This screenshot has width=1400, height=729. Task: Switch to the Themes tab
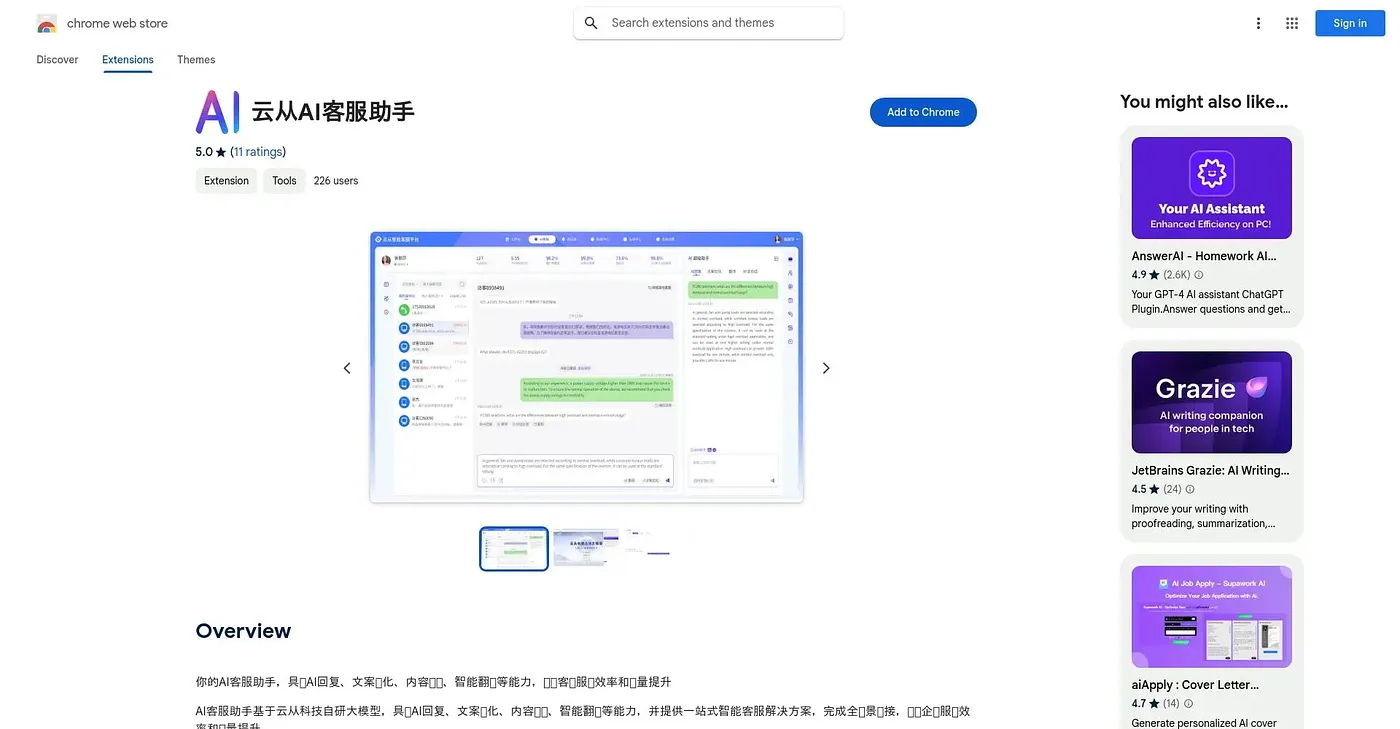pos(196,60)
